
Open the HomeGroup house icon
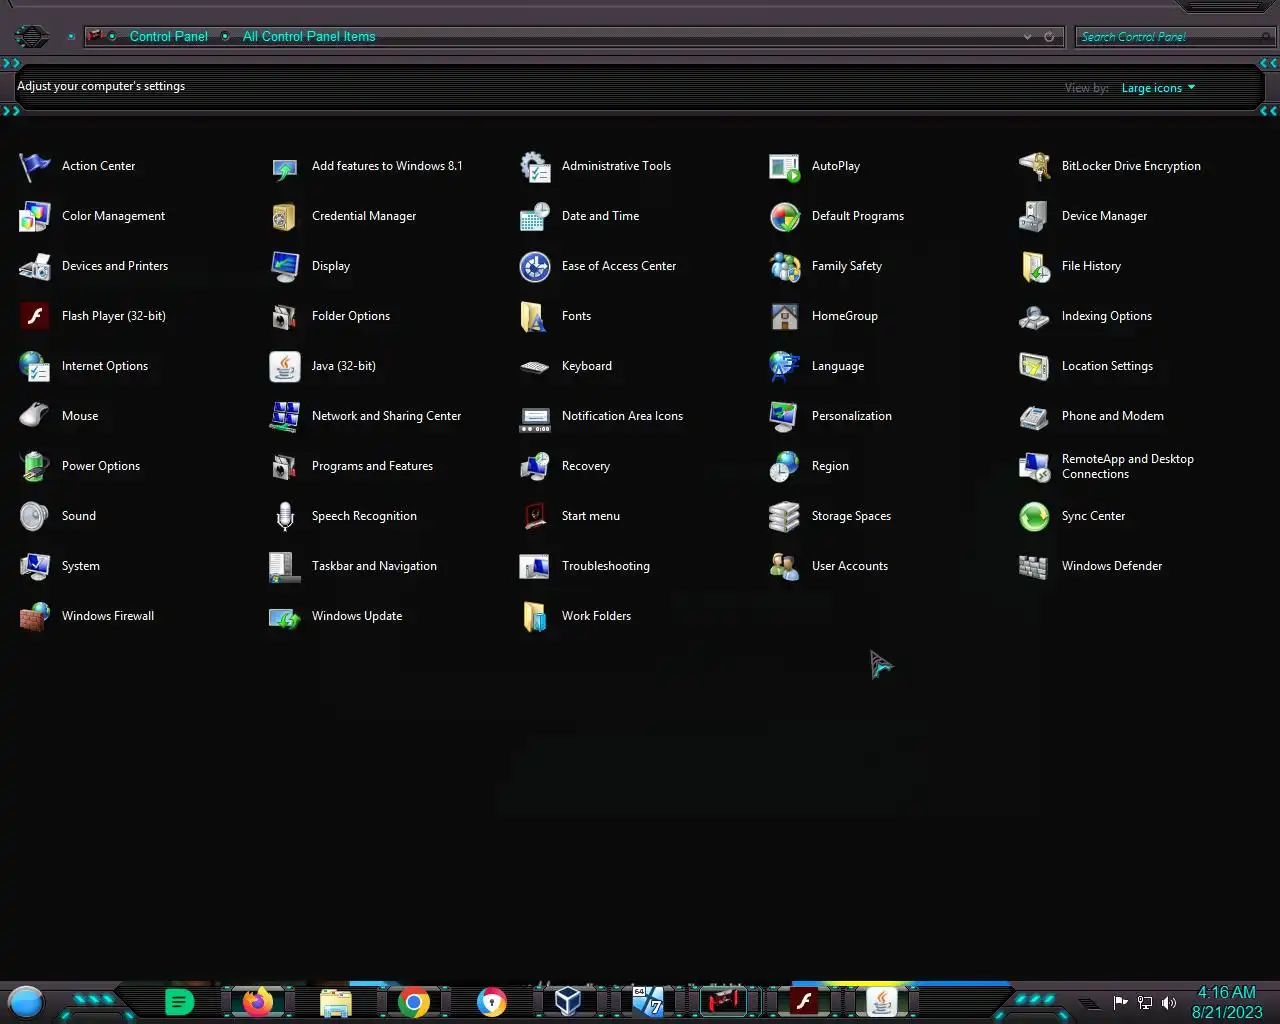coord(785,316)
